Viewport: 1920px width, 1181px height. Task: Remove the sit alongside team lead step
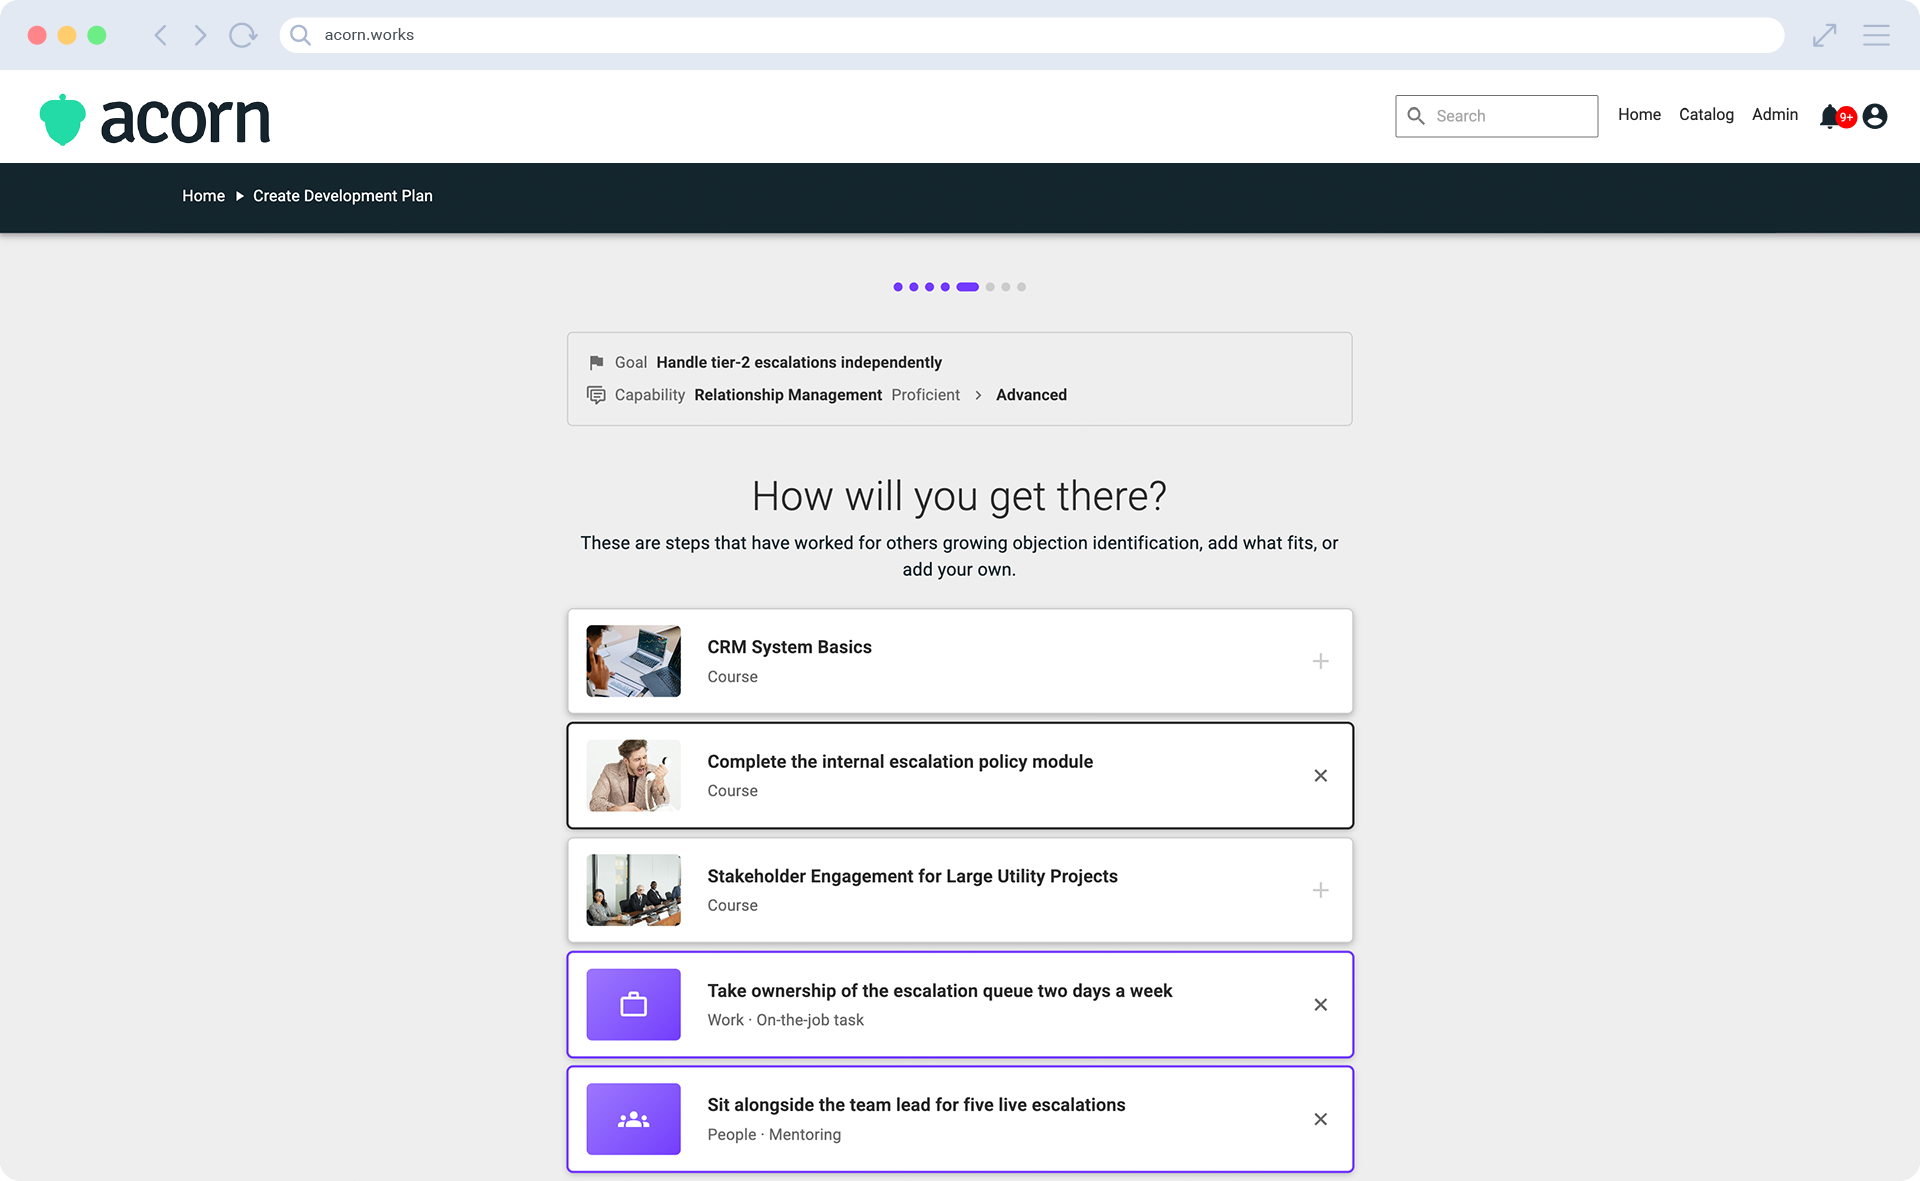pyautogui.click(x=1320, y=1119)
